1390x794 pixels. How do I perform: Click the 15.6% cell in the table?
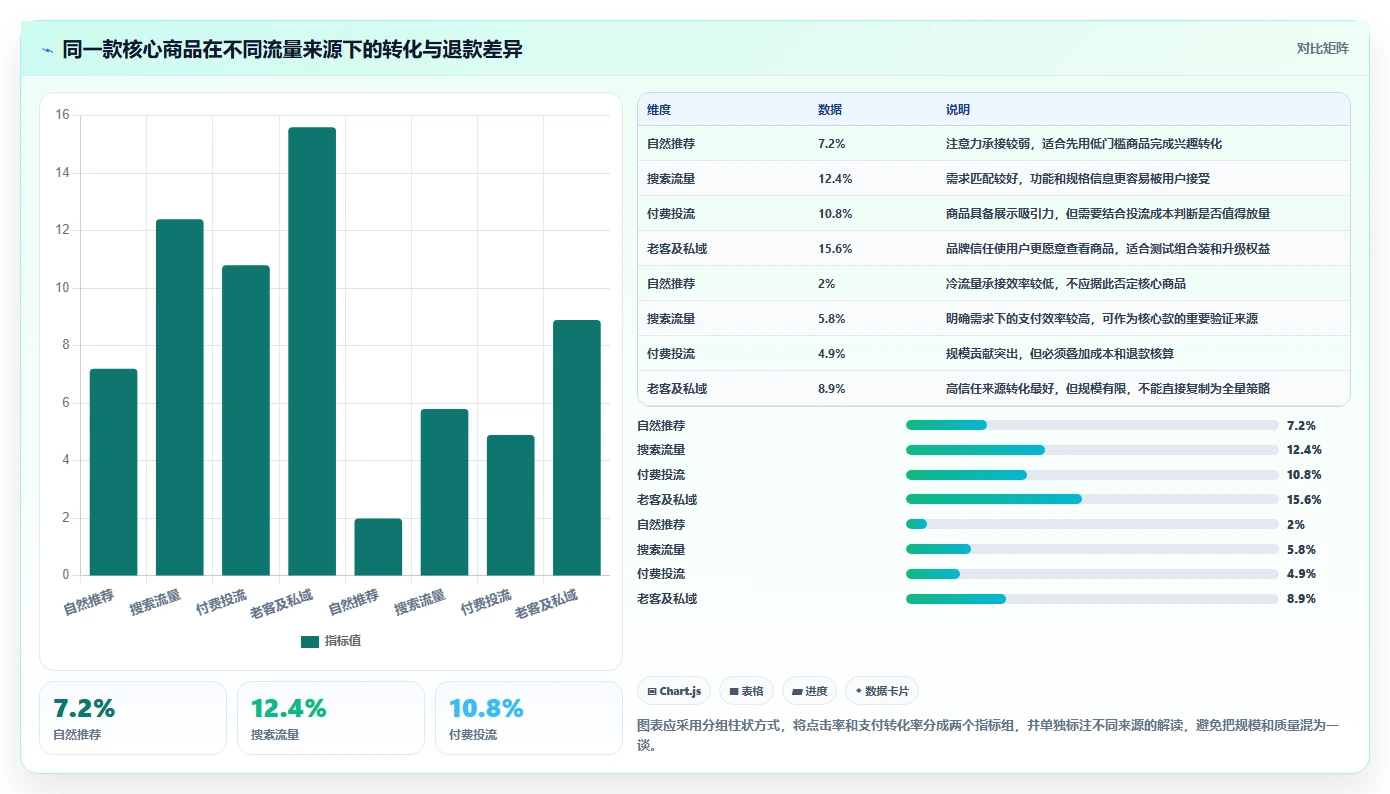point(835,249)
